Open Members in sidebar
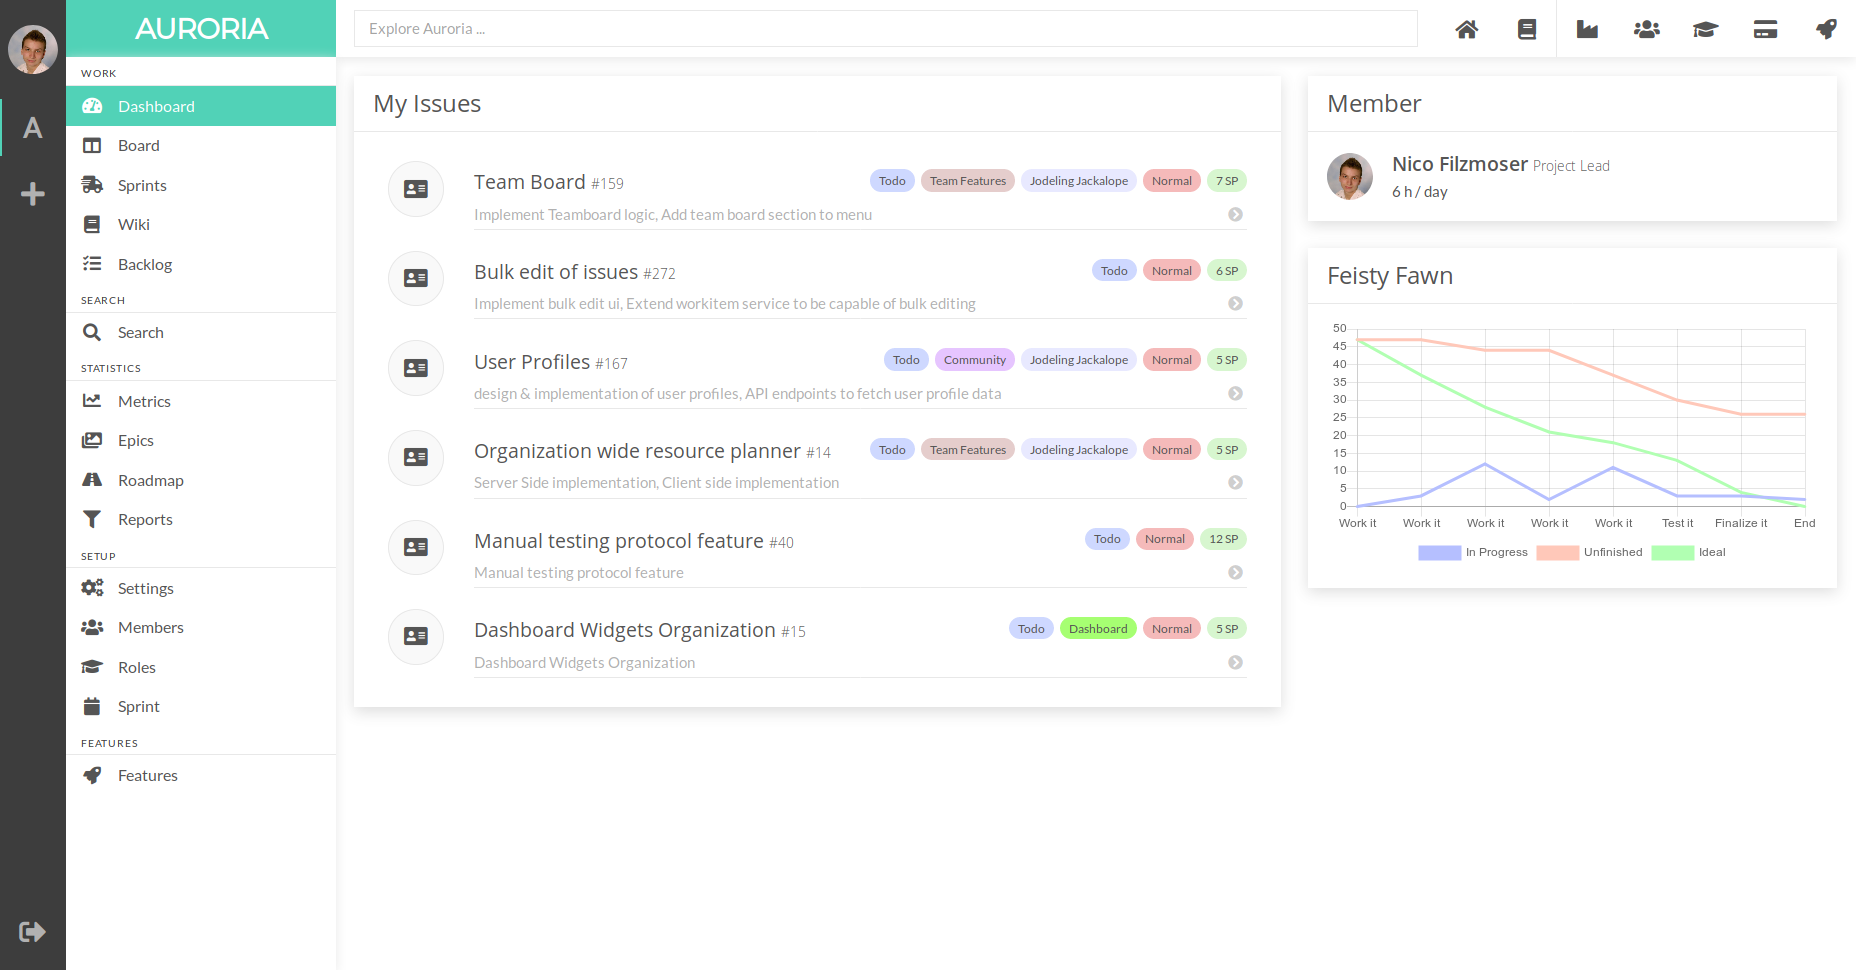 click(x=201, y=627)
